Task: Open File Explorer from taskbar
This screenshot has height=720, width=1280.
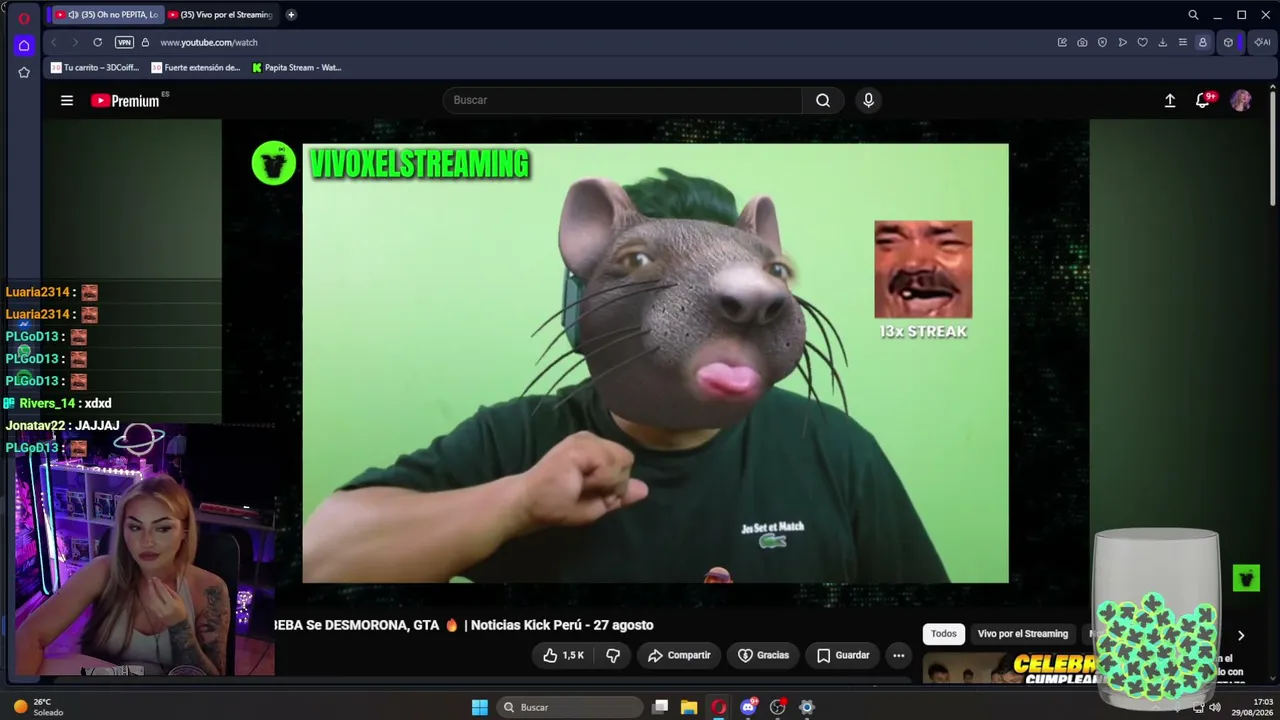Action: tap(689, 707)
